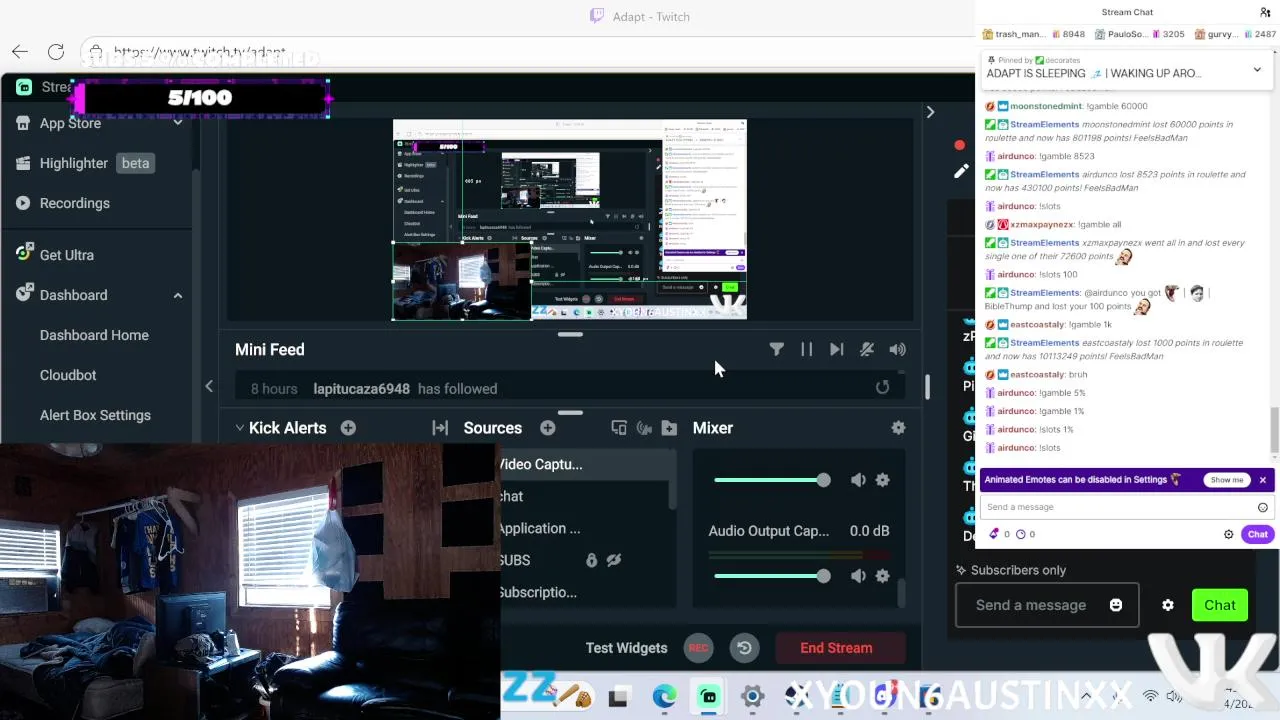Image resolution: width=1280 pixels, height=720 pixels.
Task: Replay the lapitucaza6948 follow alert
Action: click(x=882, y=388)
